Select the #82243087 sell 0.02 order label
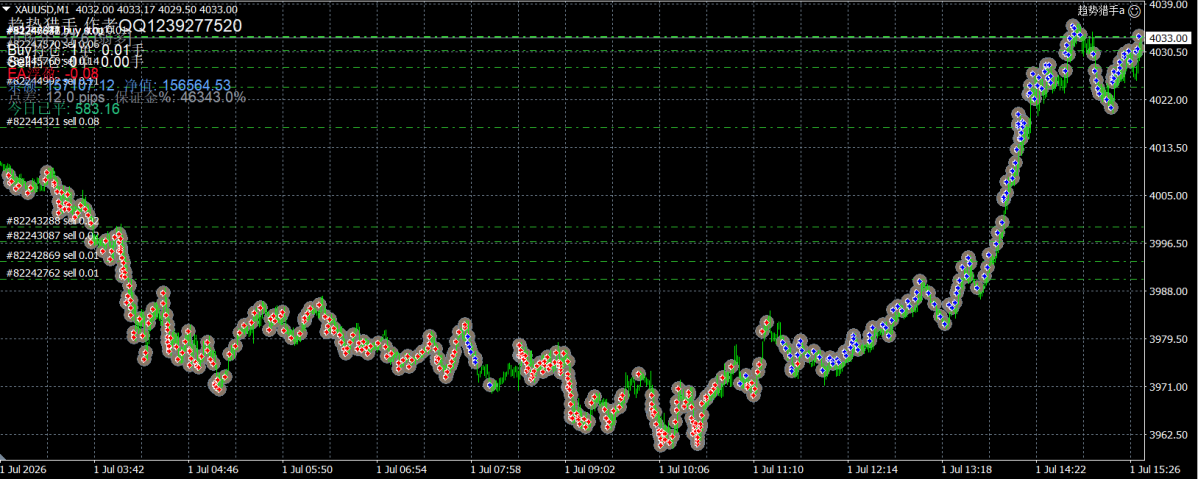This screenshot has height=479, width=1198. coord(53,235)
